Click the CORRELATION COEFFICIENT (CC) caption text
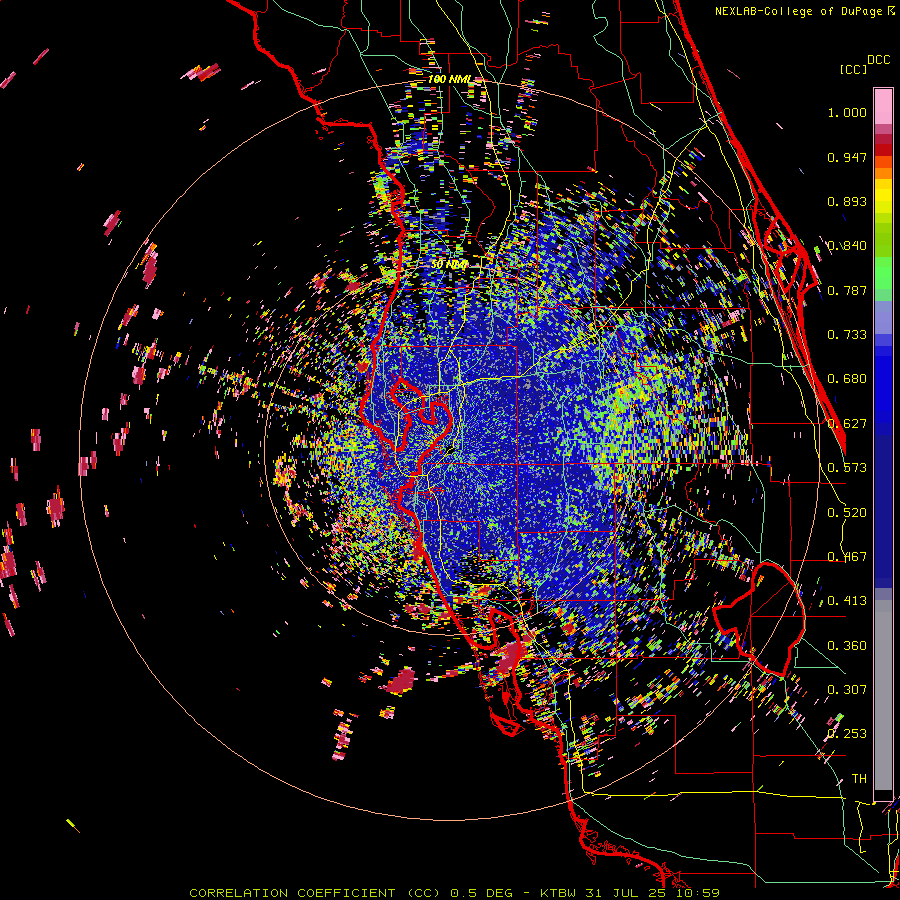The height and width of the screenshot is (900, 900). (315, 893)
